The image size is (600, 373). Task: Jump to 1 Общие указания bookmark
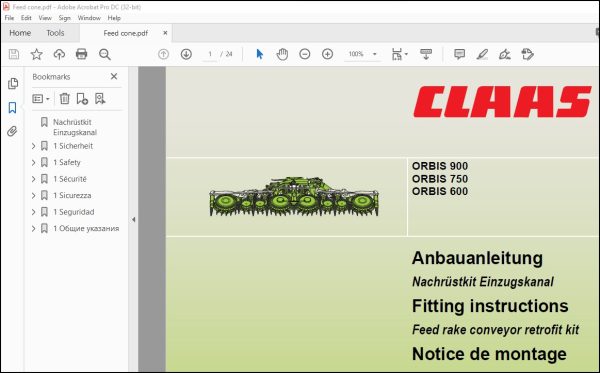point(86,228)
